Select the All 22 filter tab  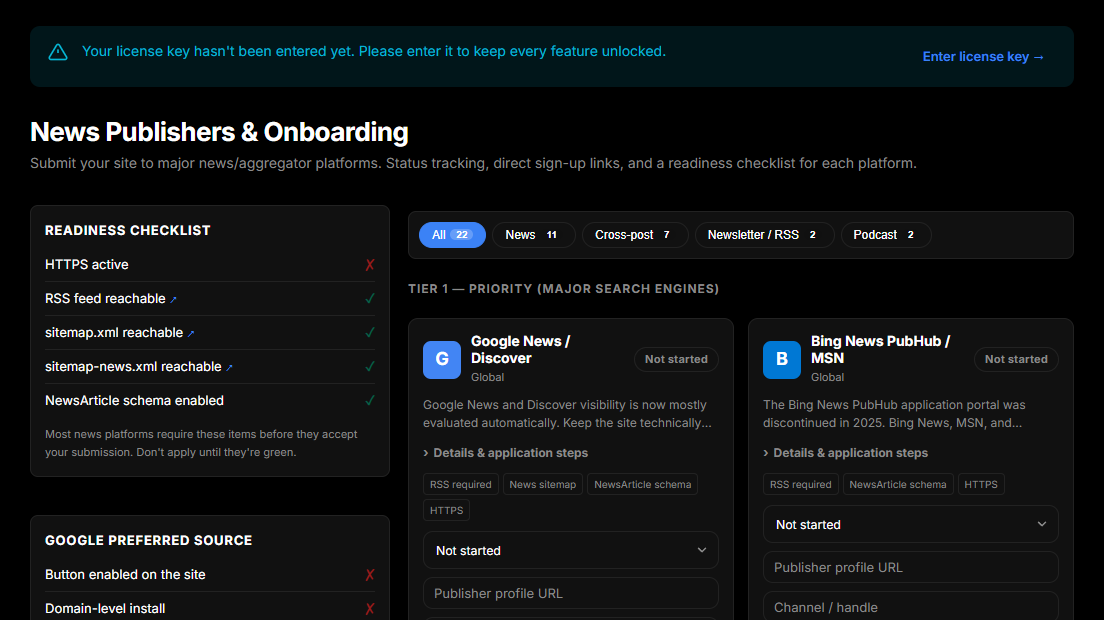click(452, 235)
